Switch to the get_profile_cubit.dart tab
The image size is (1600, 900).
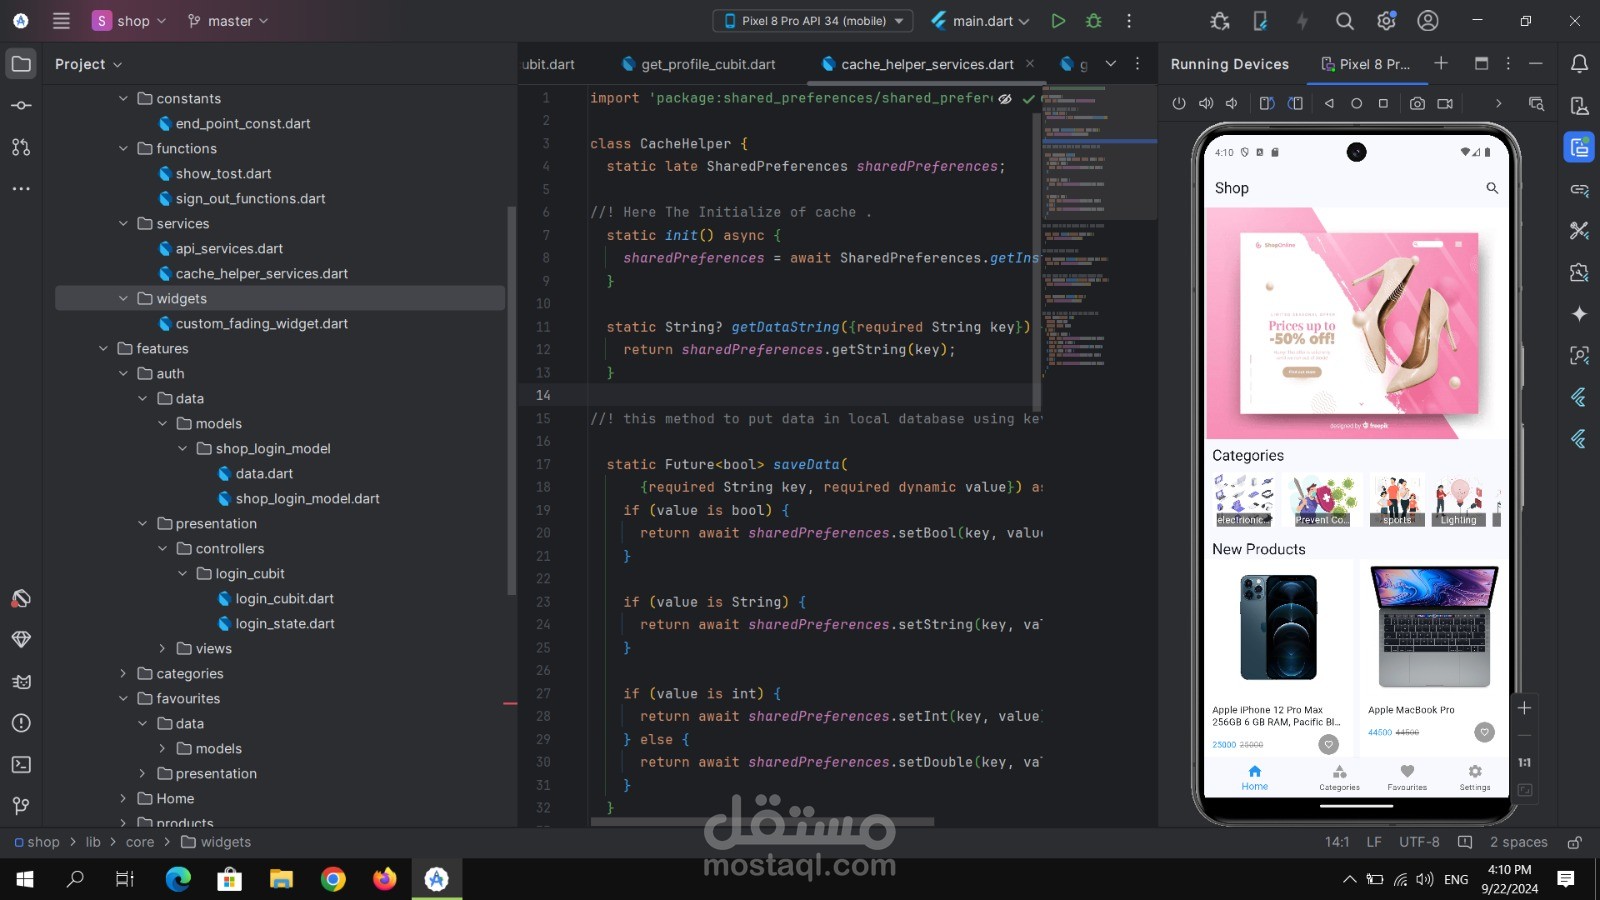pyautogui.click(x=698, y=64)
